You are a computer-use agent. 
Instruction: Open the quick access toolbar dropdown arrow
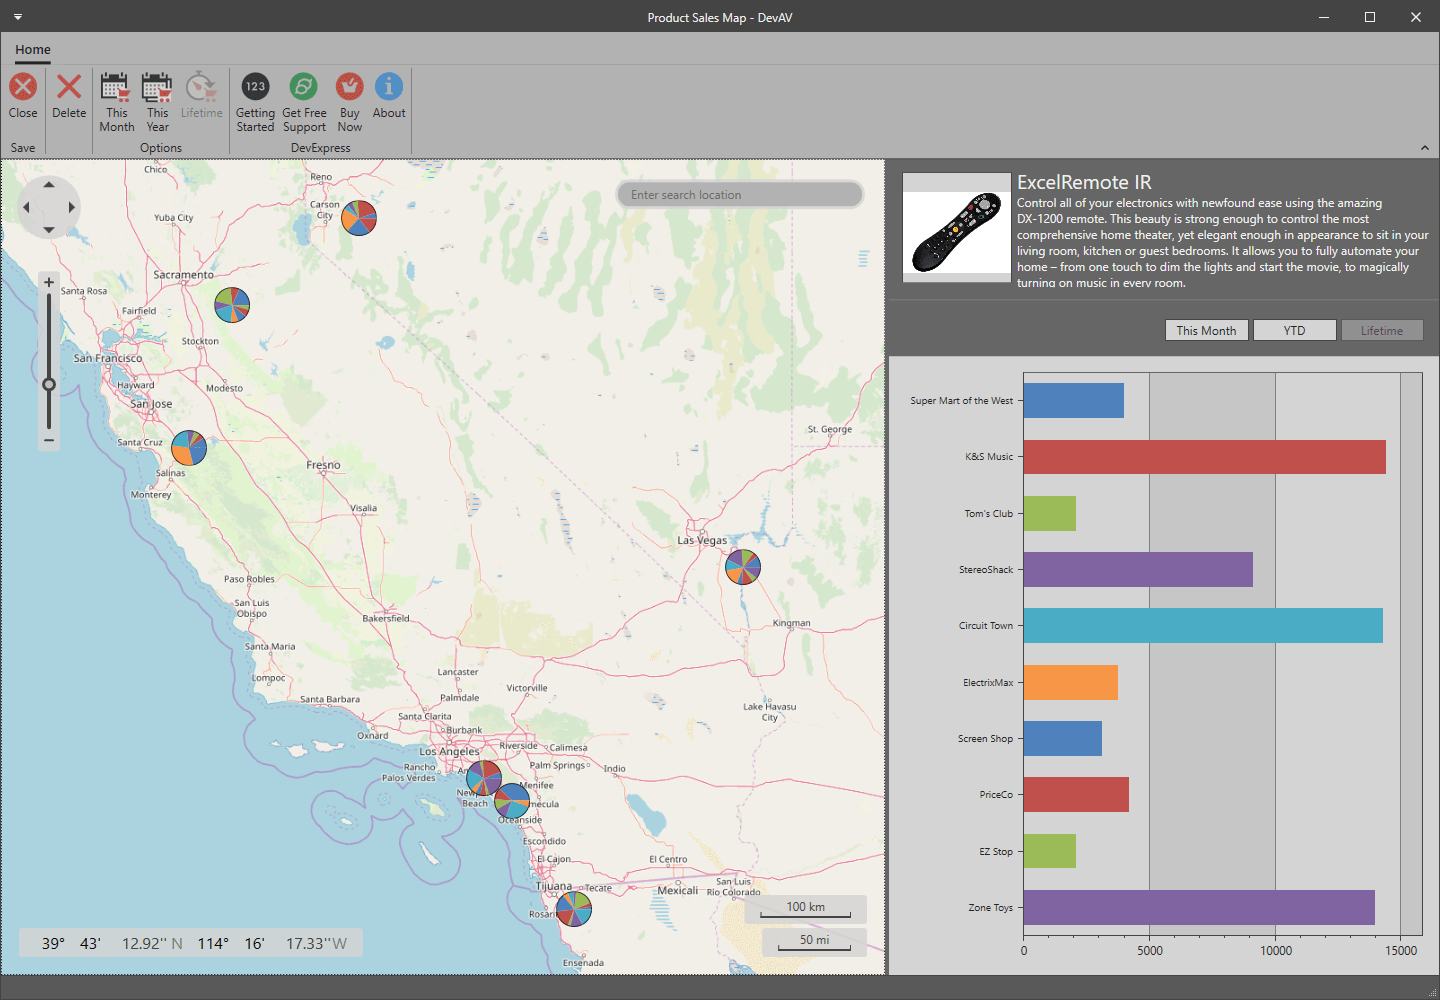pyautogui.click(x=17, y=17)
